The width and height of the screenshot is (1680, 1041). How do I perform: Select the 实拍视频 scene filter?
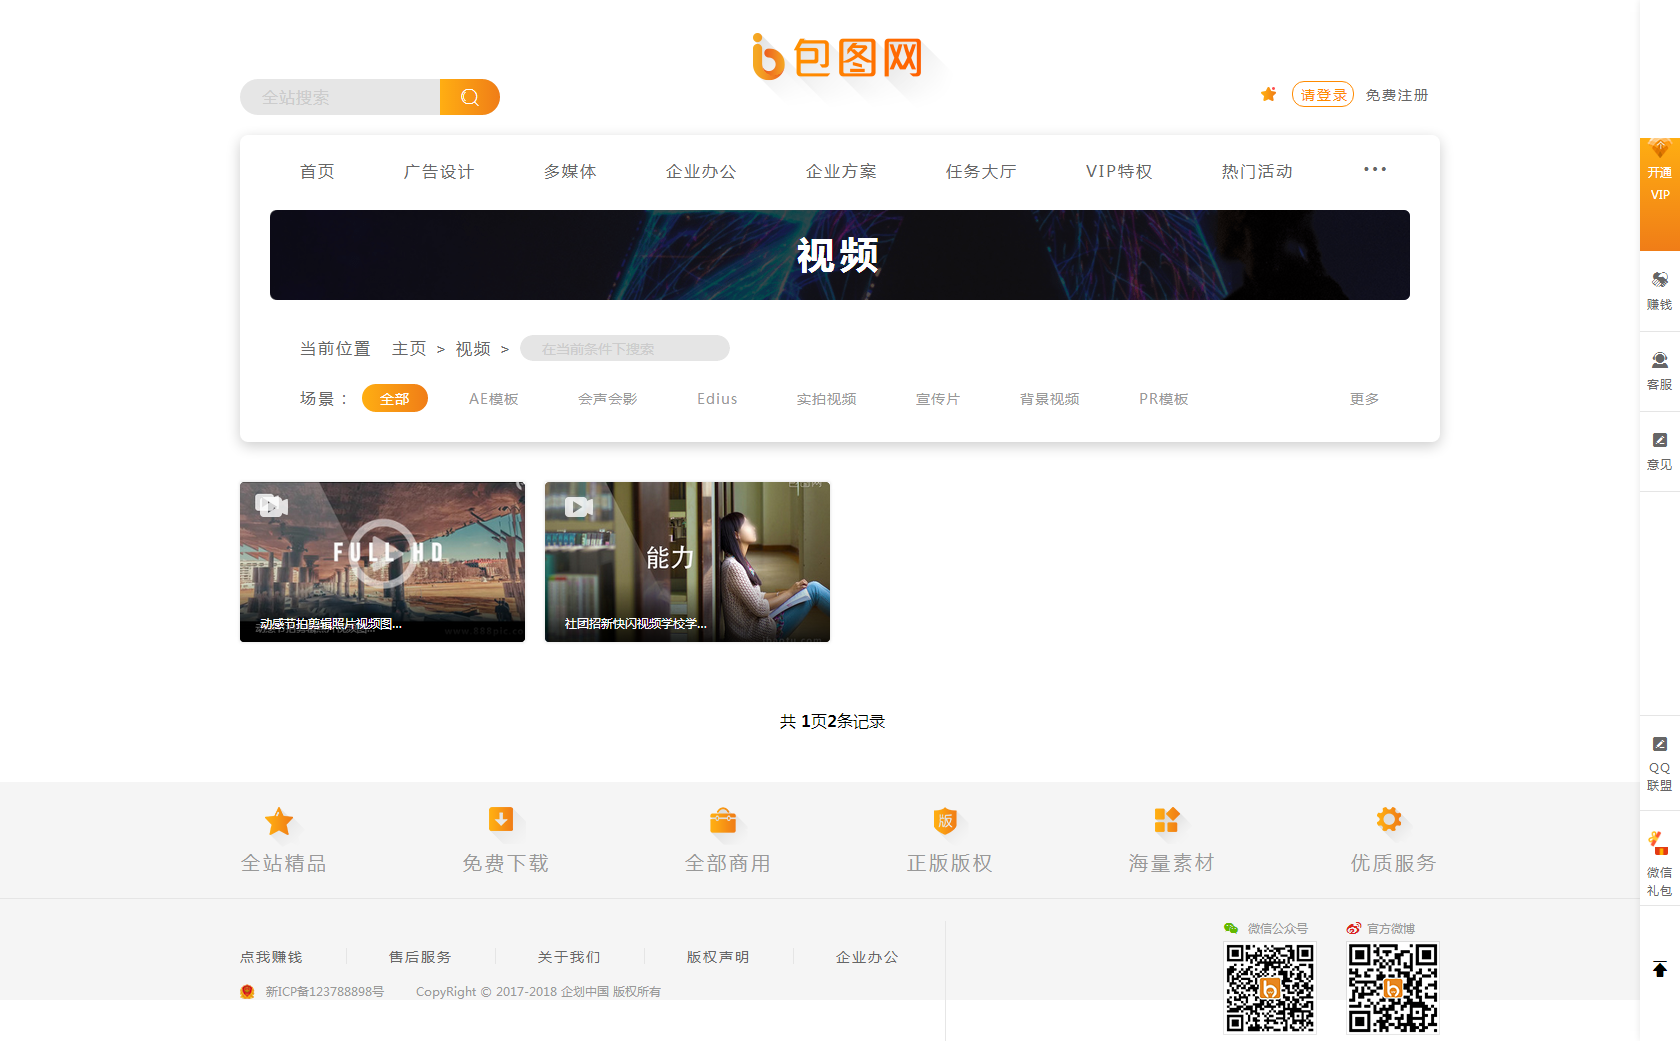[826, 399]
